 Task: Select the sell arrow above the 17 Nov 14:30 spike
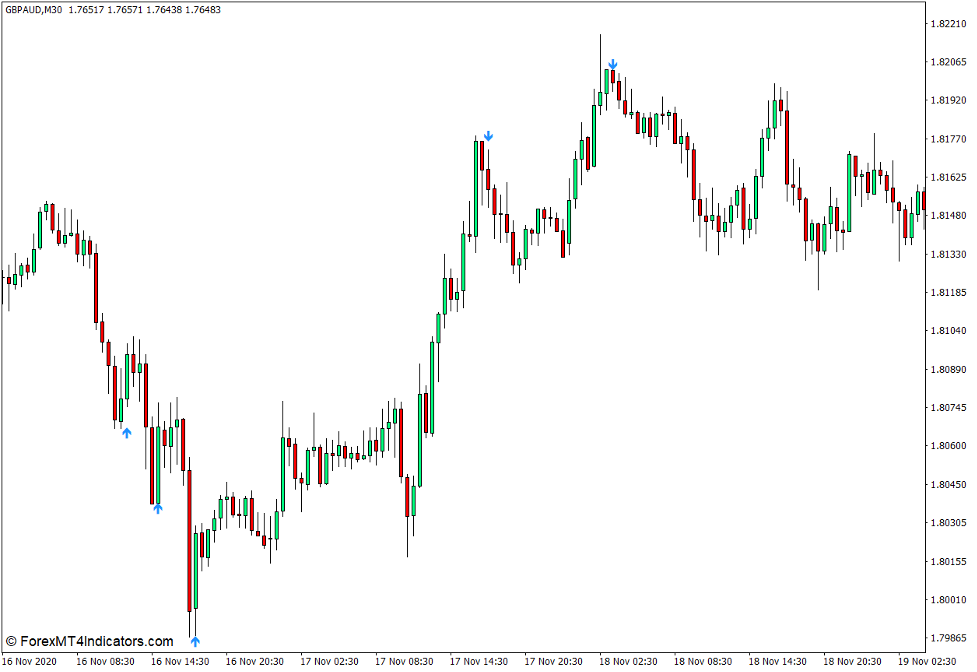(x=488, y=133)
